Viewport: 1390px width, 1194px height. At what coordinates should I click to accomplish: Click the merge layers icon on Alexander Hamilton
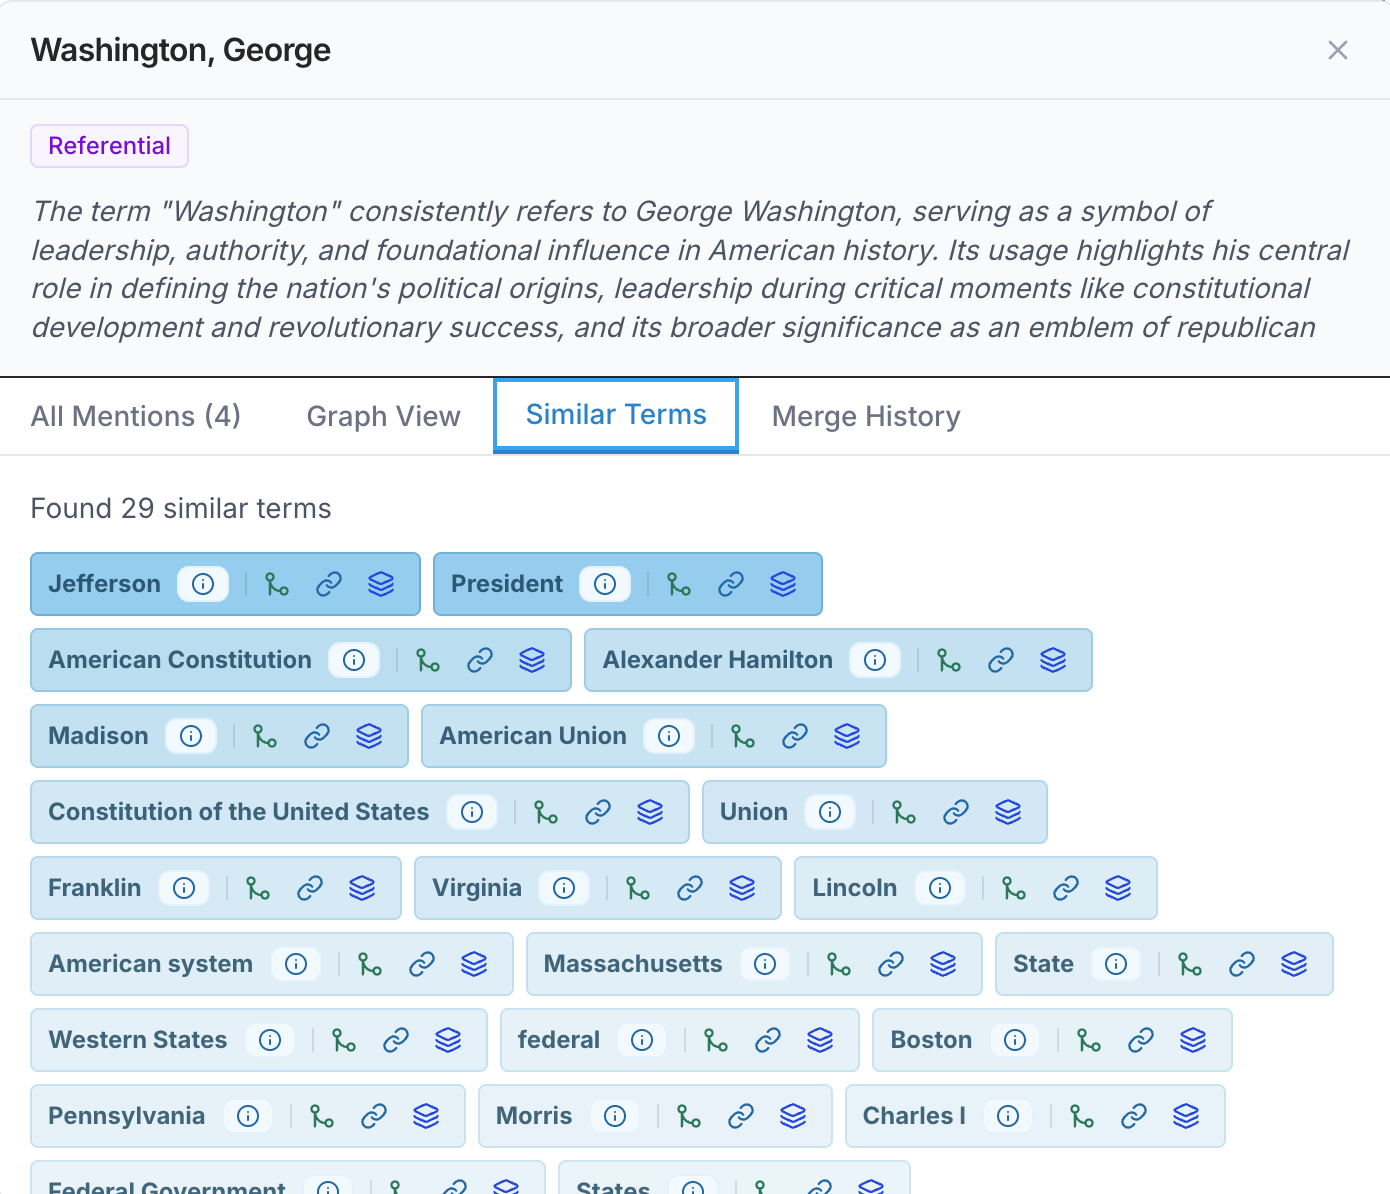tap(1053, 660)
